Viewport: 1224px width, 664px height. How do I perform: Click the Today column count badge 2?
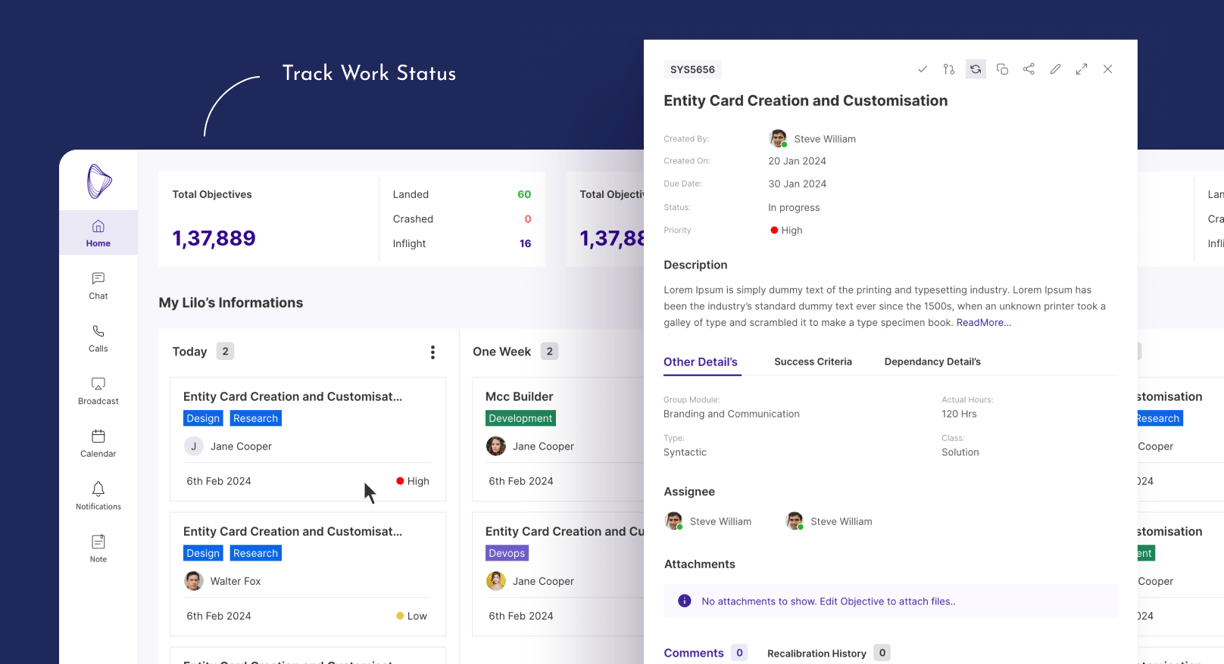pos(225,351)
